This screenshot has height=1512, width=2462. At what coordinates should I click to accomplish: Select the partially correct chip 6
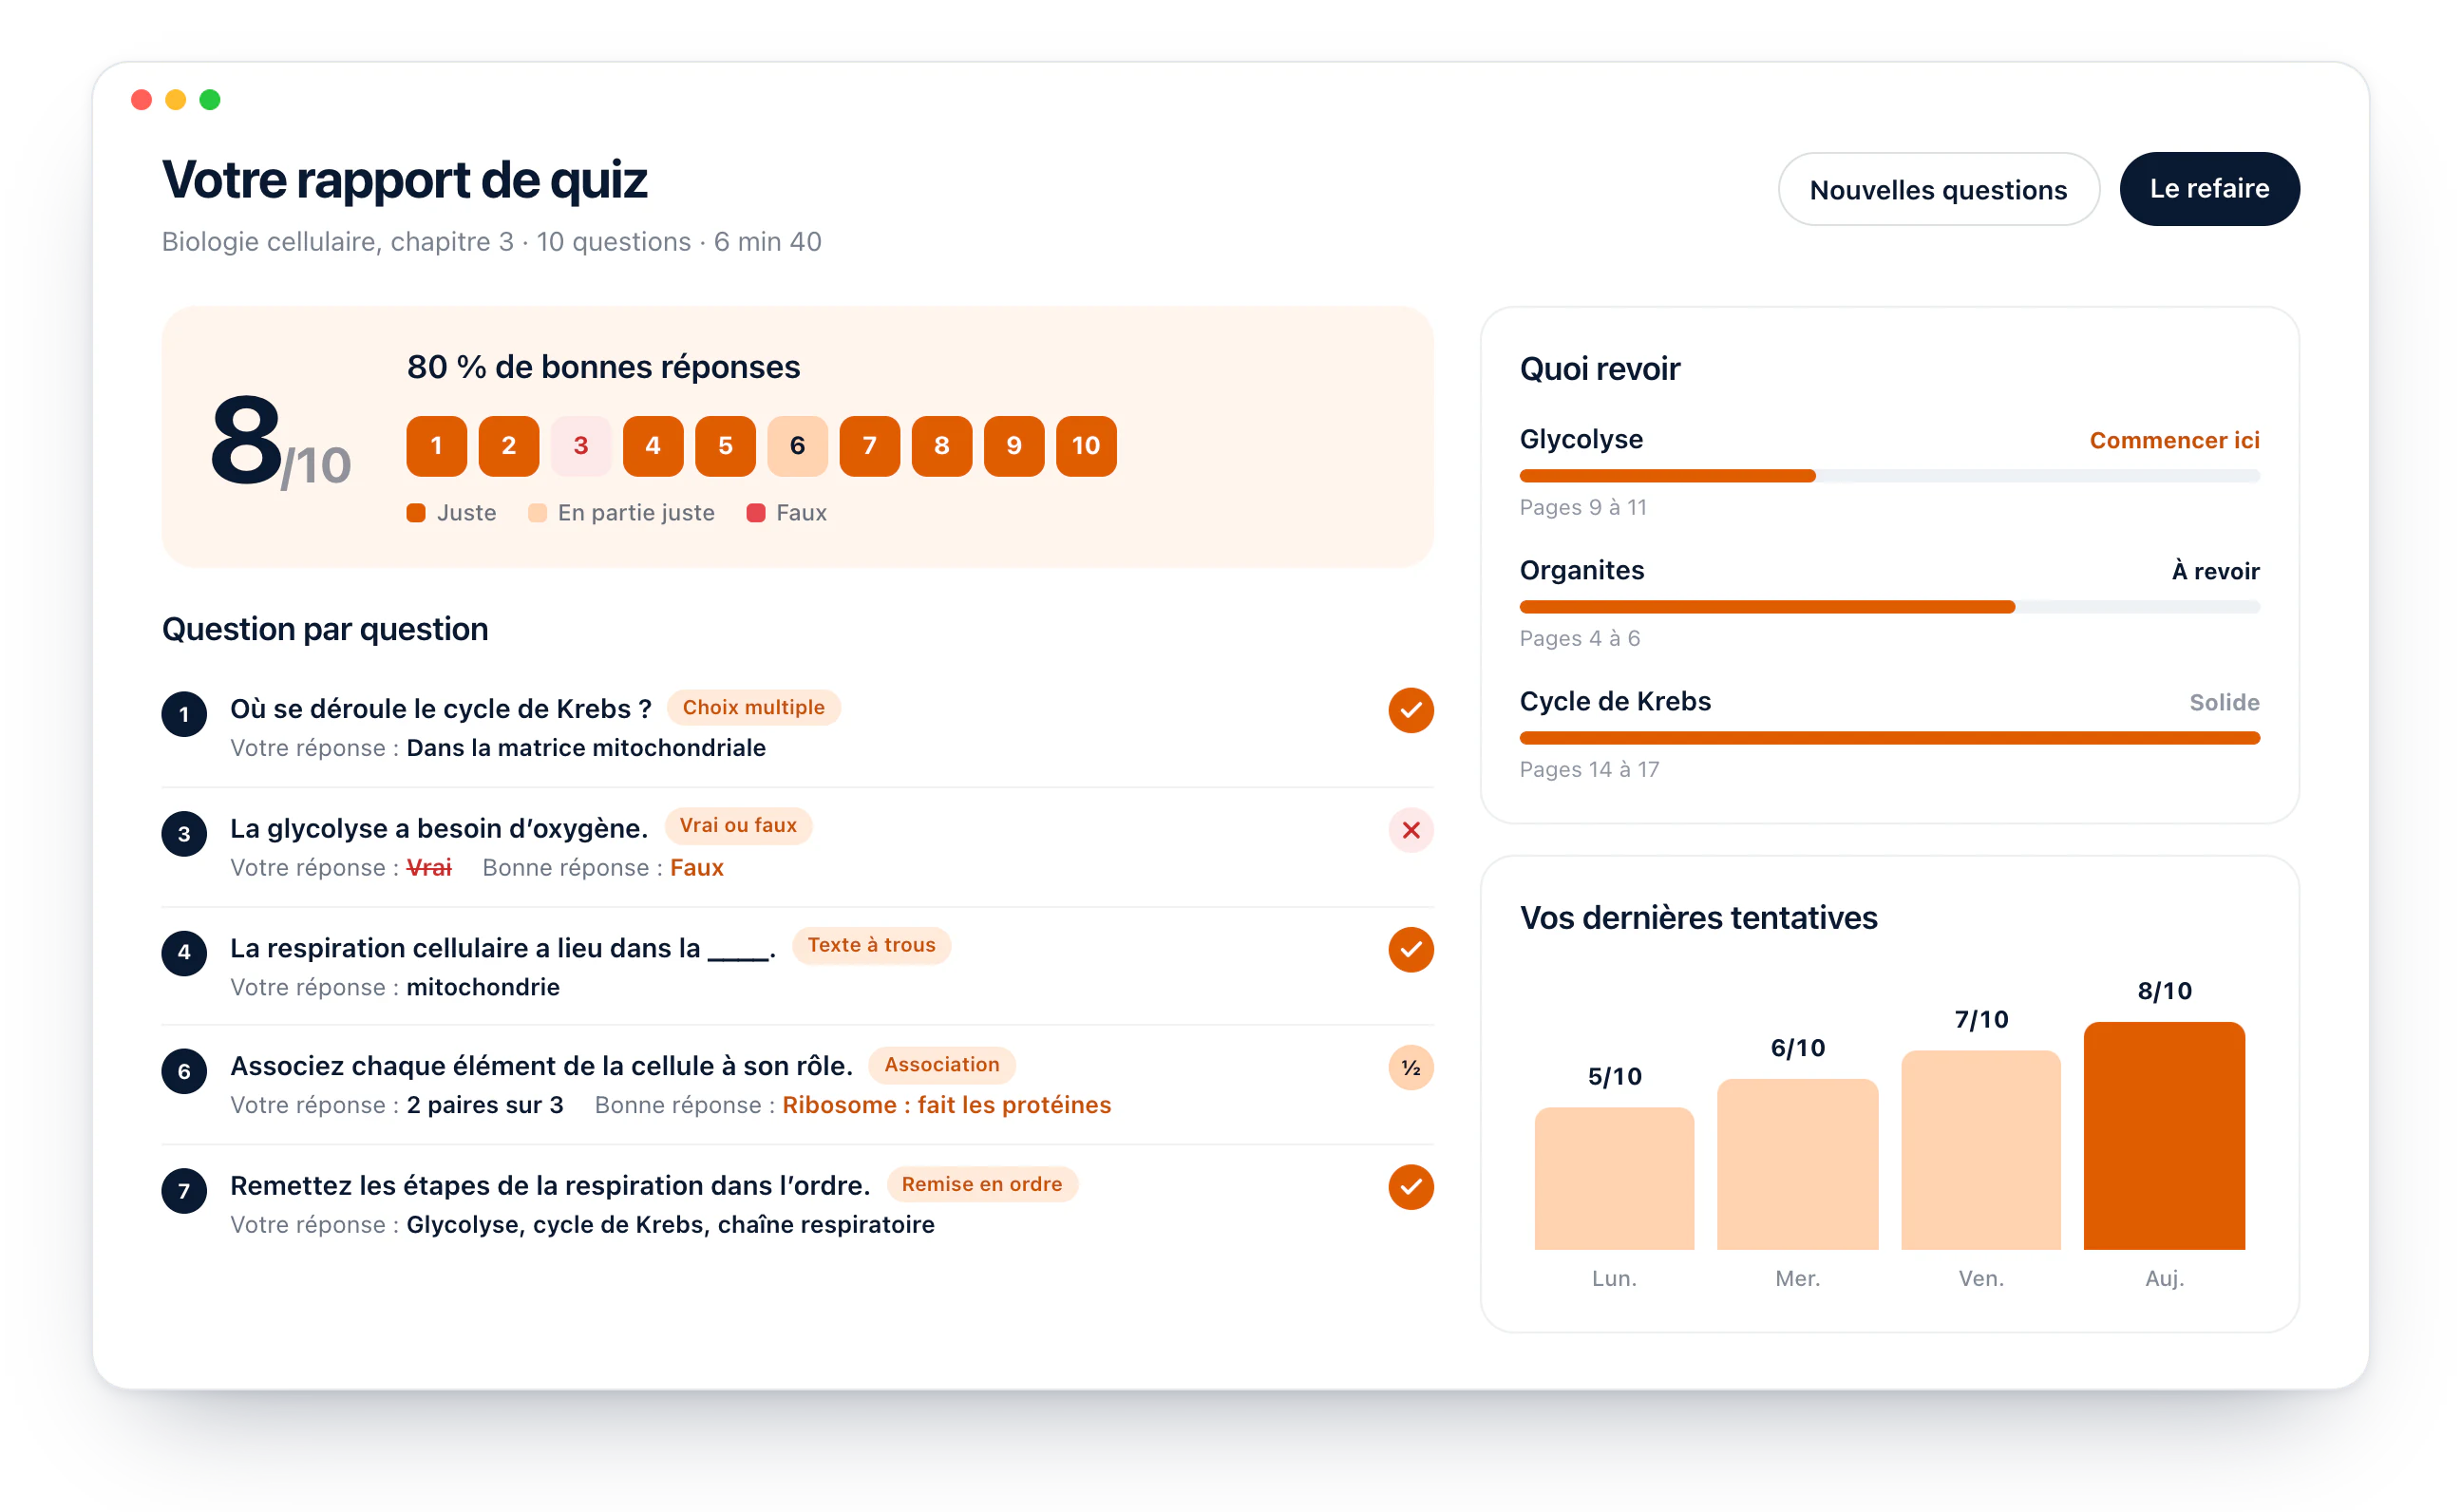[797, 446]
